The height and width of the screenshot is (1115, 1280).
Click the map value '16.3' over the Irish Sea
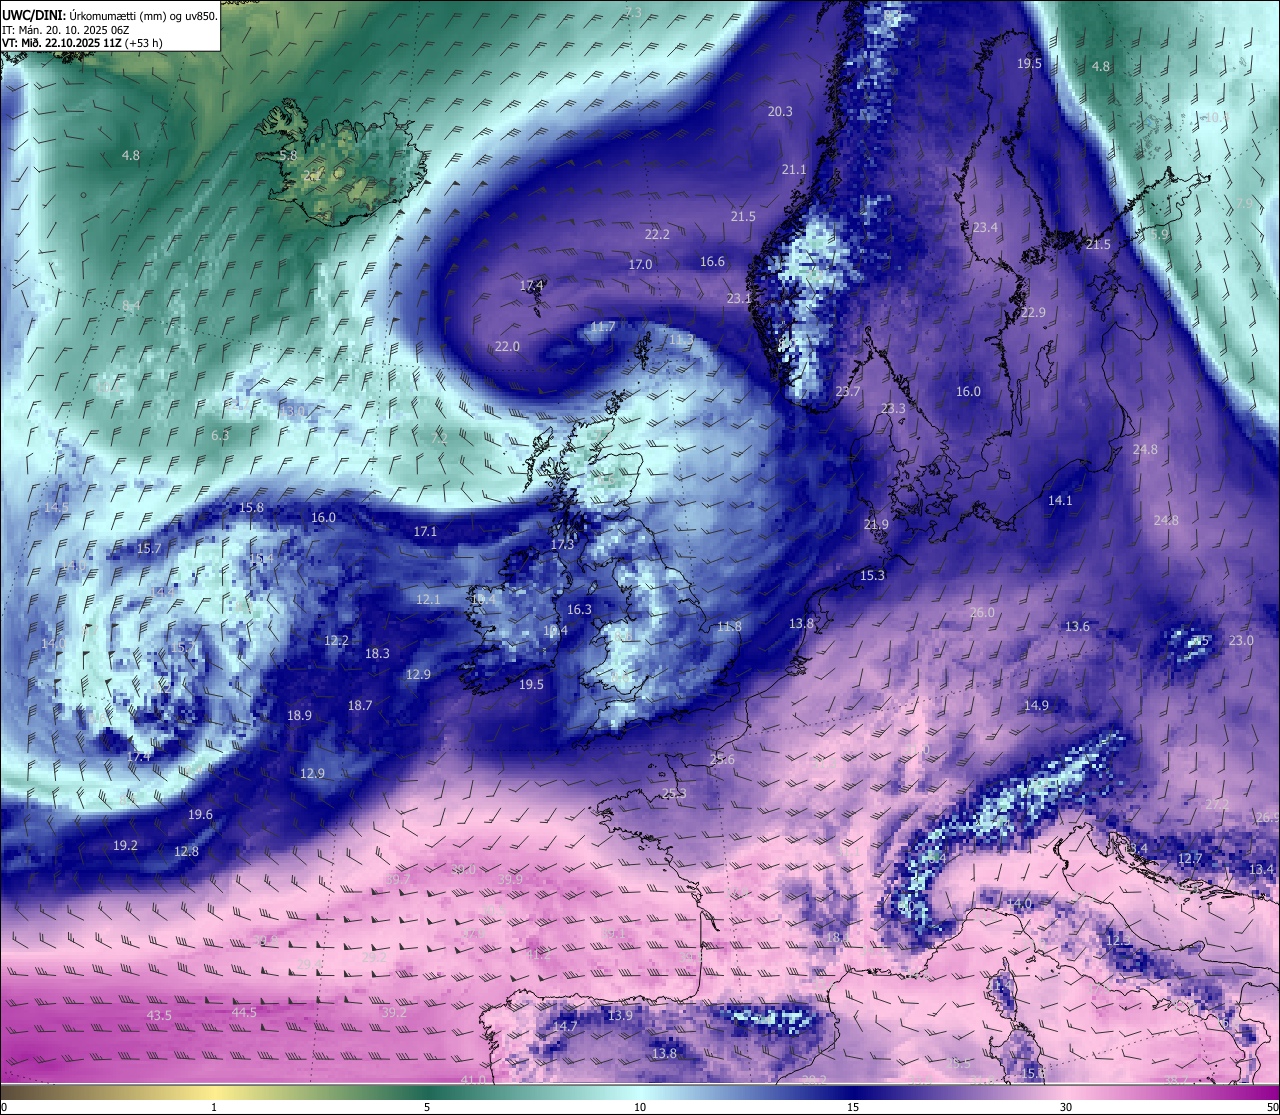coord(579,609)
